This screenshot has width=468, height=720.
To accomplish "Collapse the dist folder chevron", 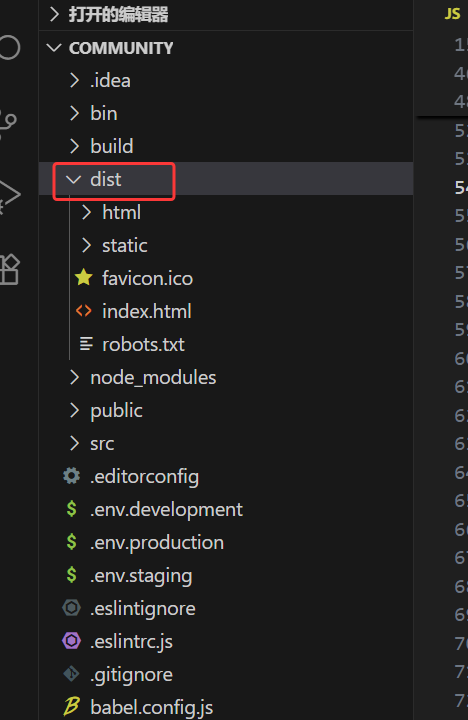I will coord(73,180).
